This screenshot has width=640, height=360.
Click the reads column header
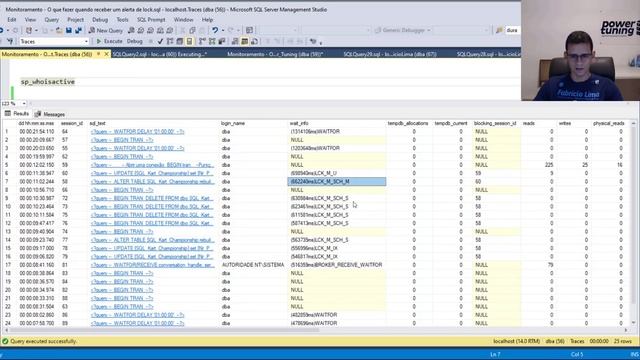tap(529, 123)
